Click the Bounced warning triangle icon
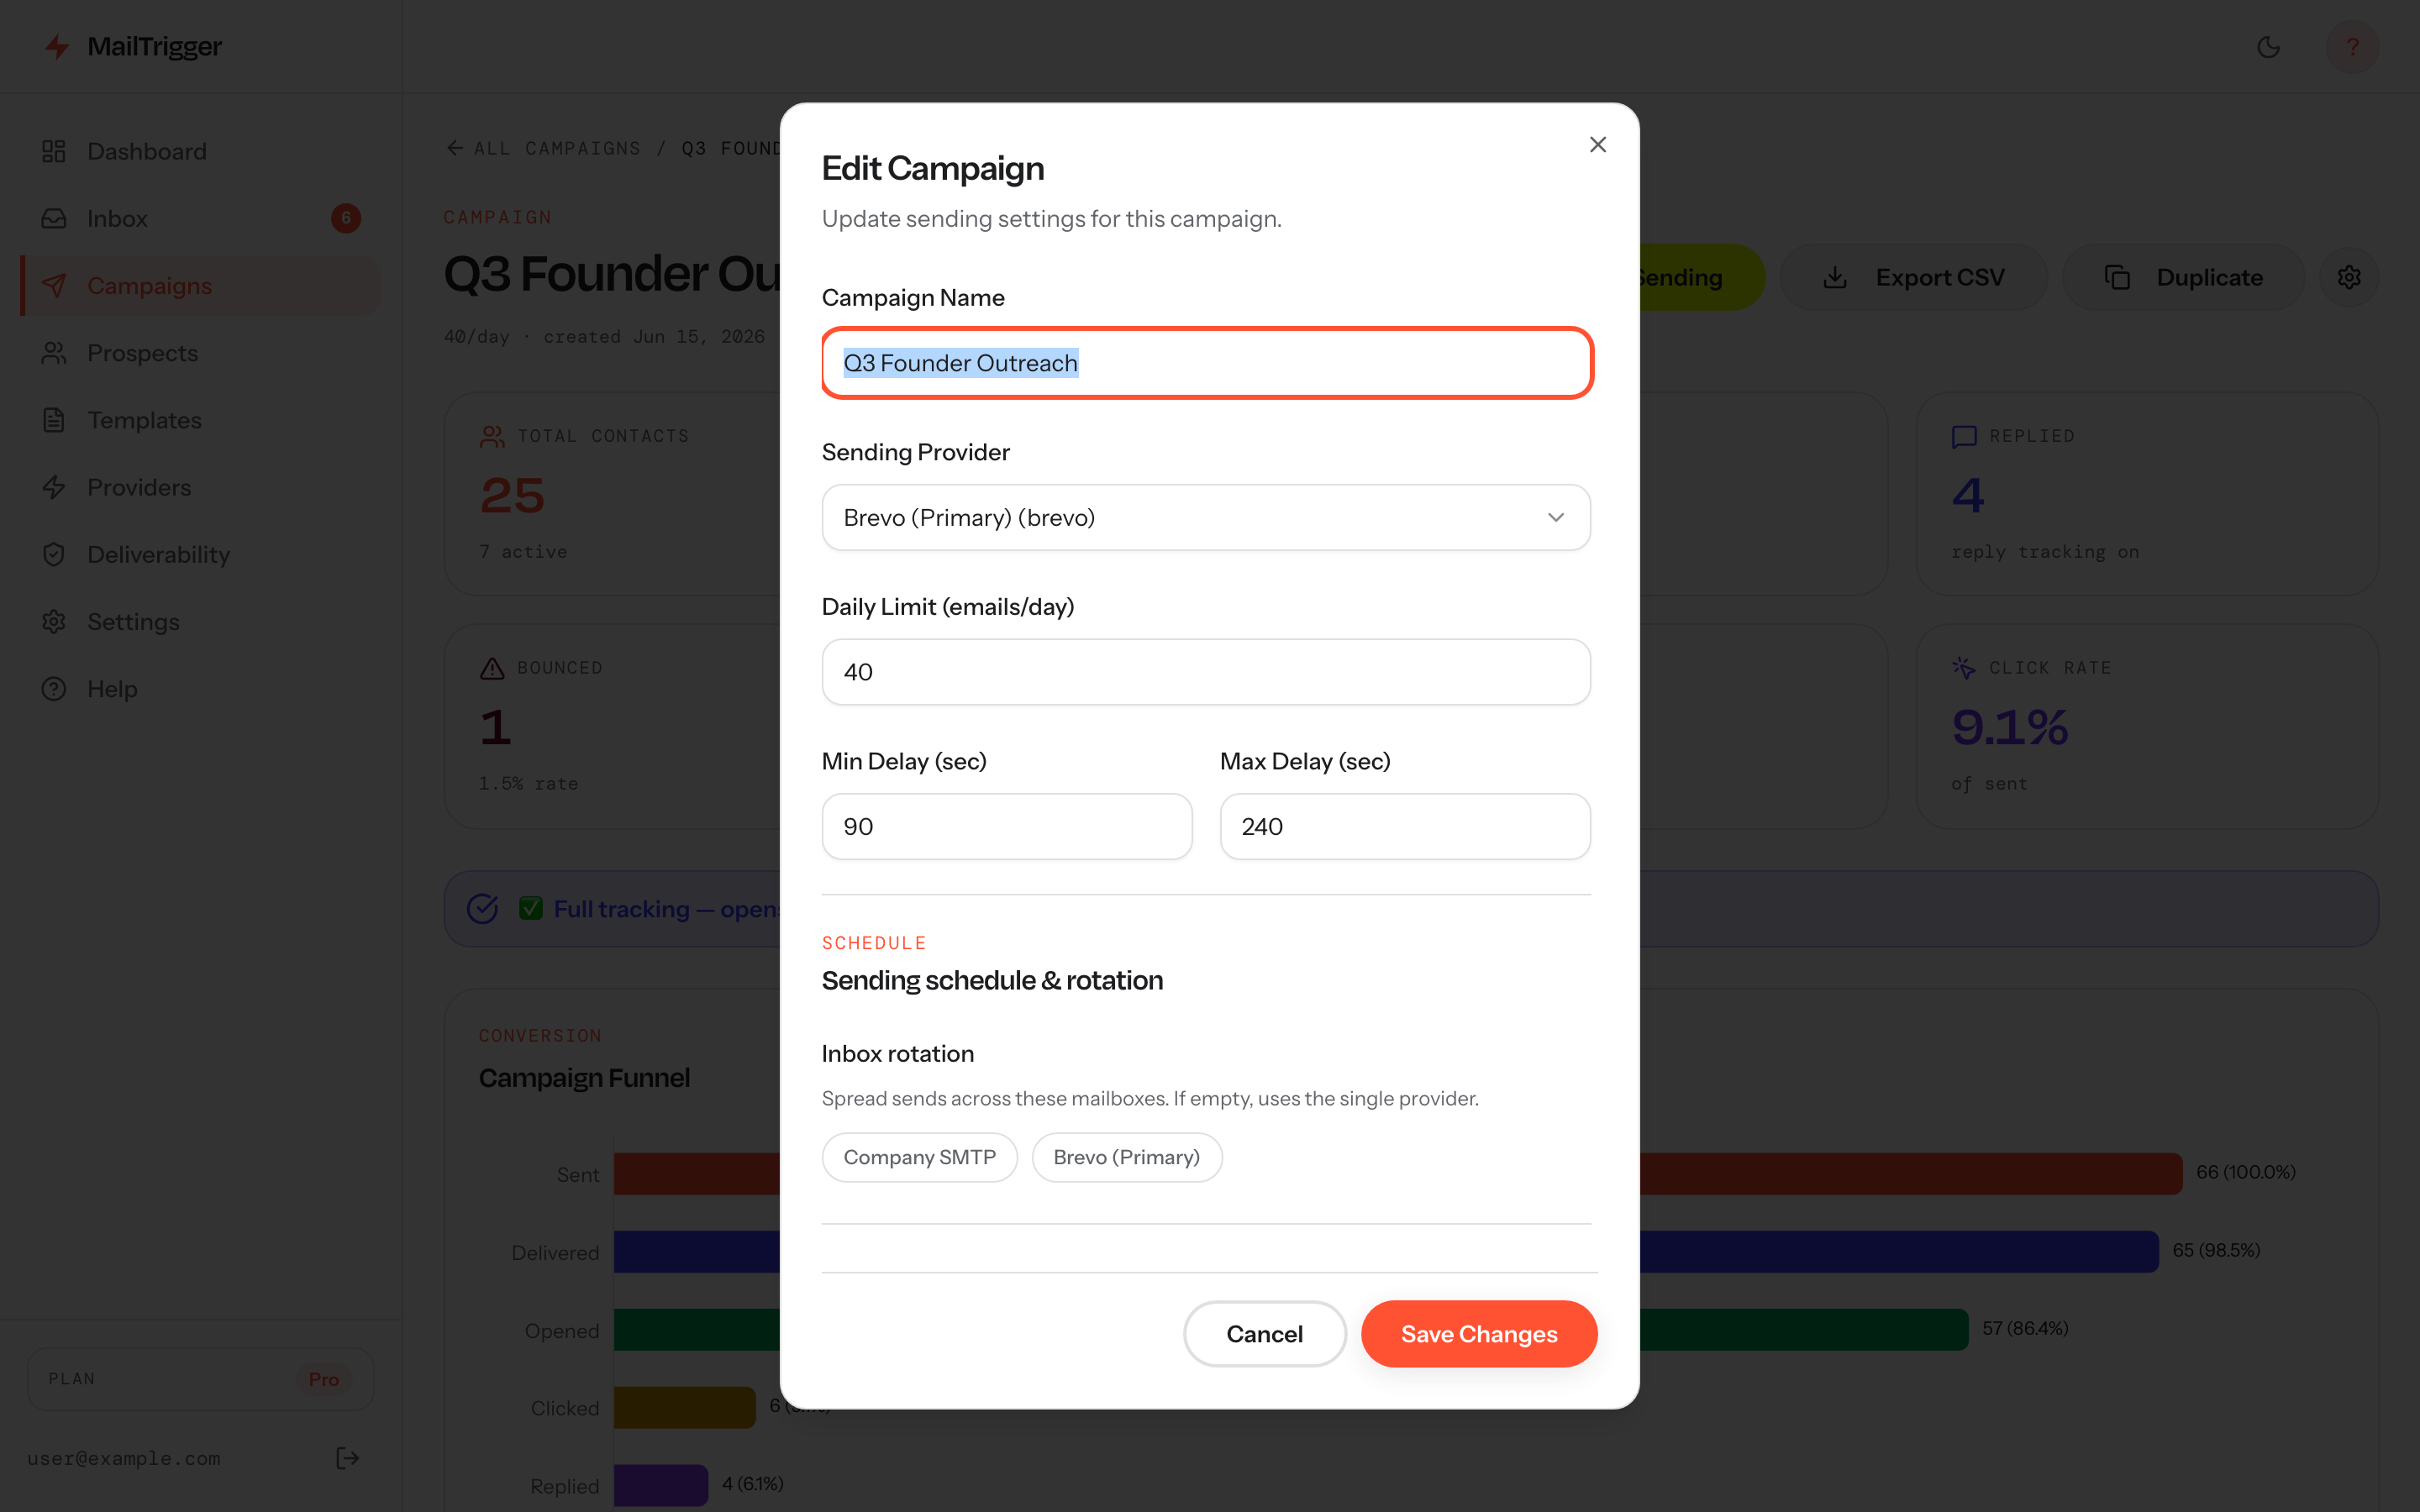The height and width of the screenshot is (1512, 2420). [x=492, y=668]
